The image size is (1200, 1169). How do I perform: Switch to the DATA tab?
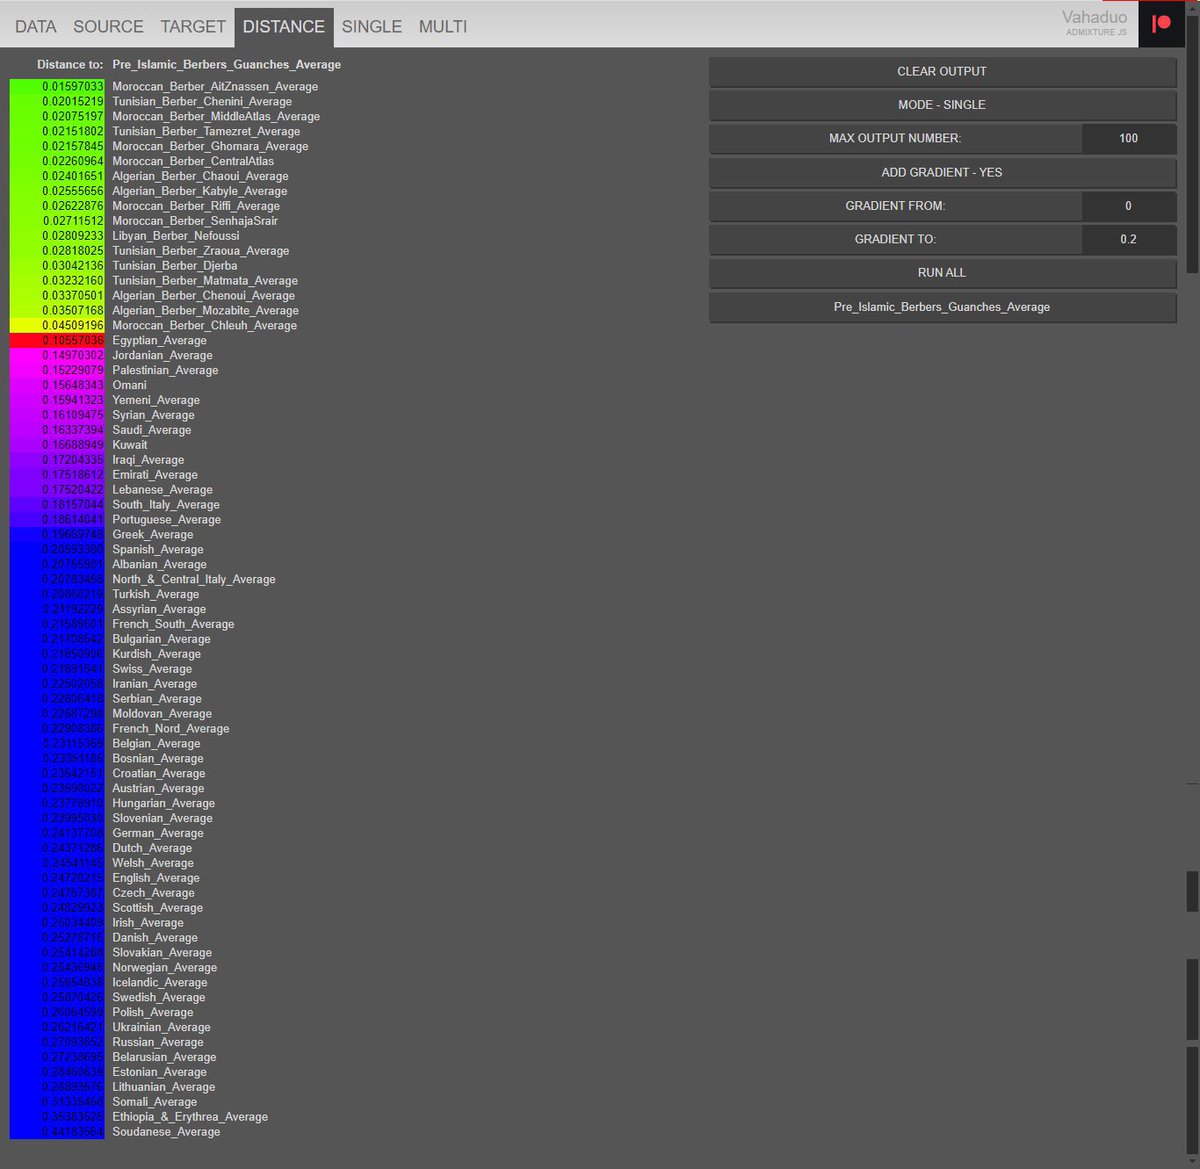(x=36, y=27)
